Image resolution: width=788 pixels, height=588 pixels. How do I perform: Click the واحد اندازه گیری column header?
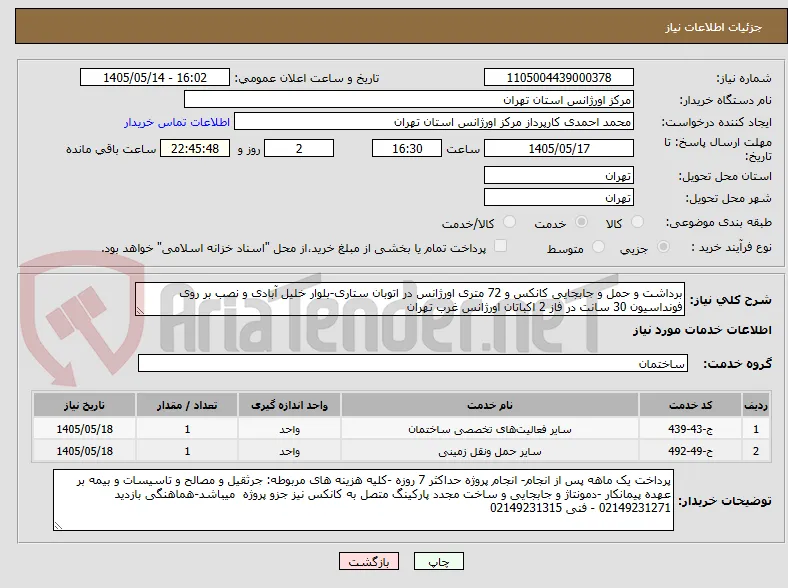[289, 405]
